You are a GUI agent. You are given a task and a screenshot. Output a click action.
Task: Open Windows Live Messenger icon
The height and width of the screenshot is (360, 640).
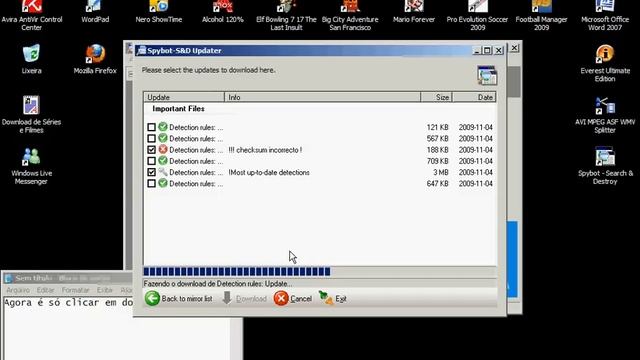point(31,166)
